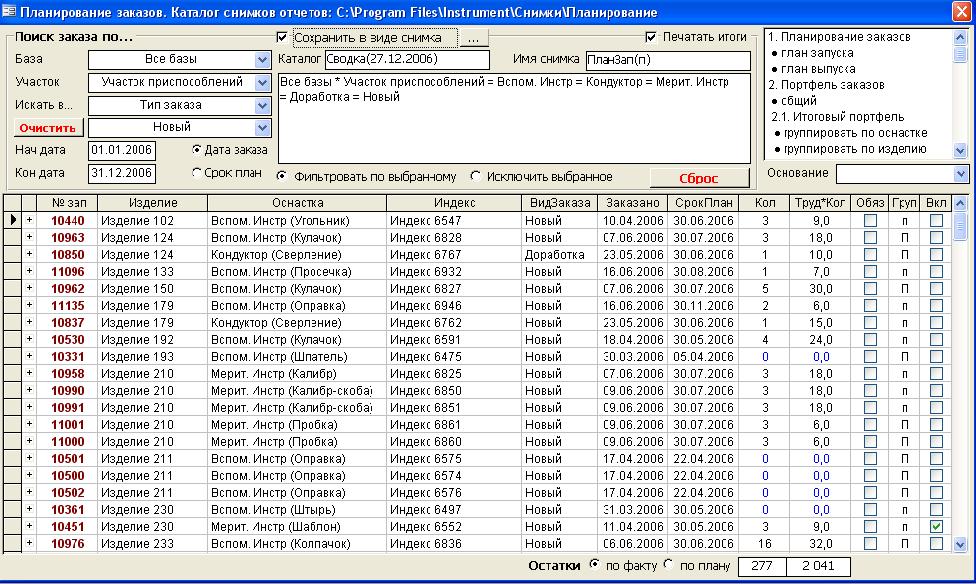Click the Вспом. Инстр (Угольник) cell
The image size is (976, 584).
tap(297, 220)
